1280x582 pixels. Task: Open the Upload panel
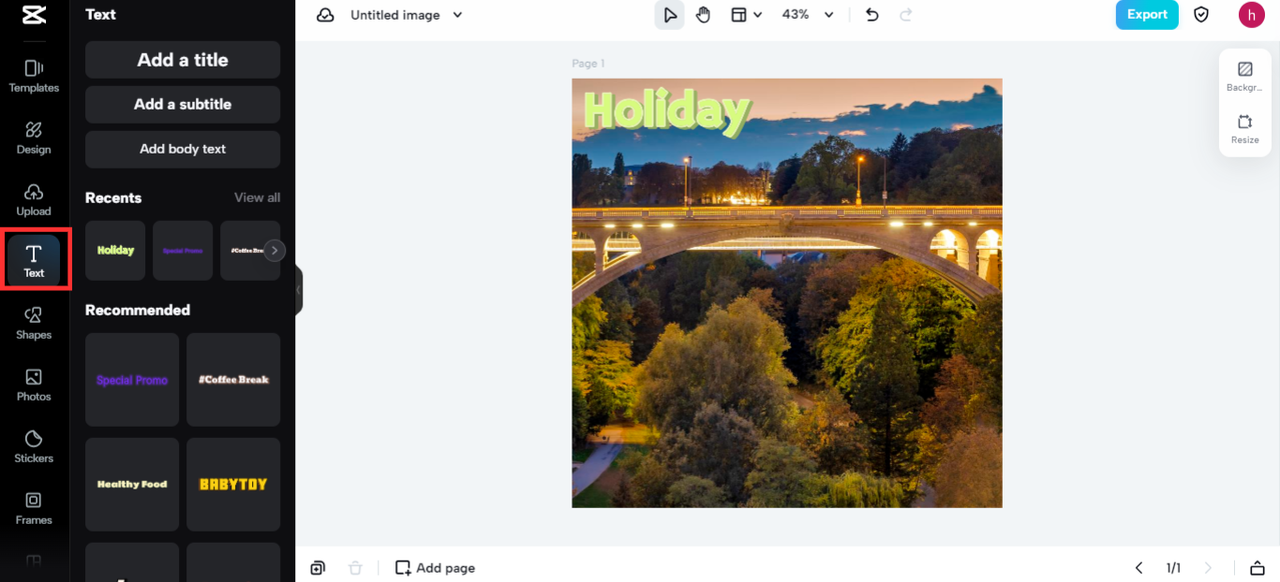click(34, 200)
